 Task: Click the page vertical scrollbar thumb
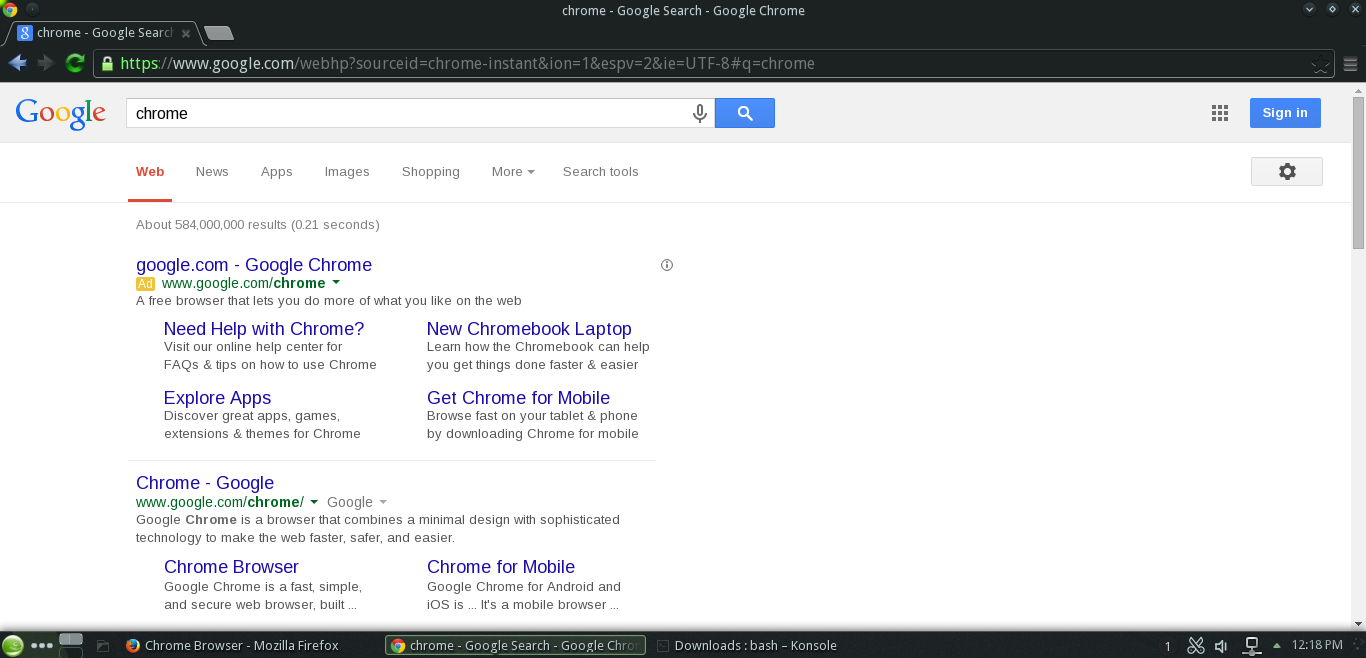click(1358, 172)
